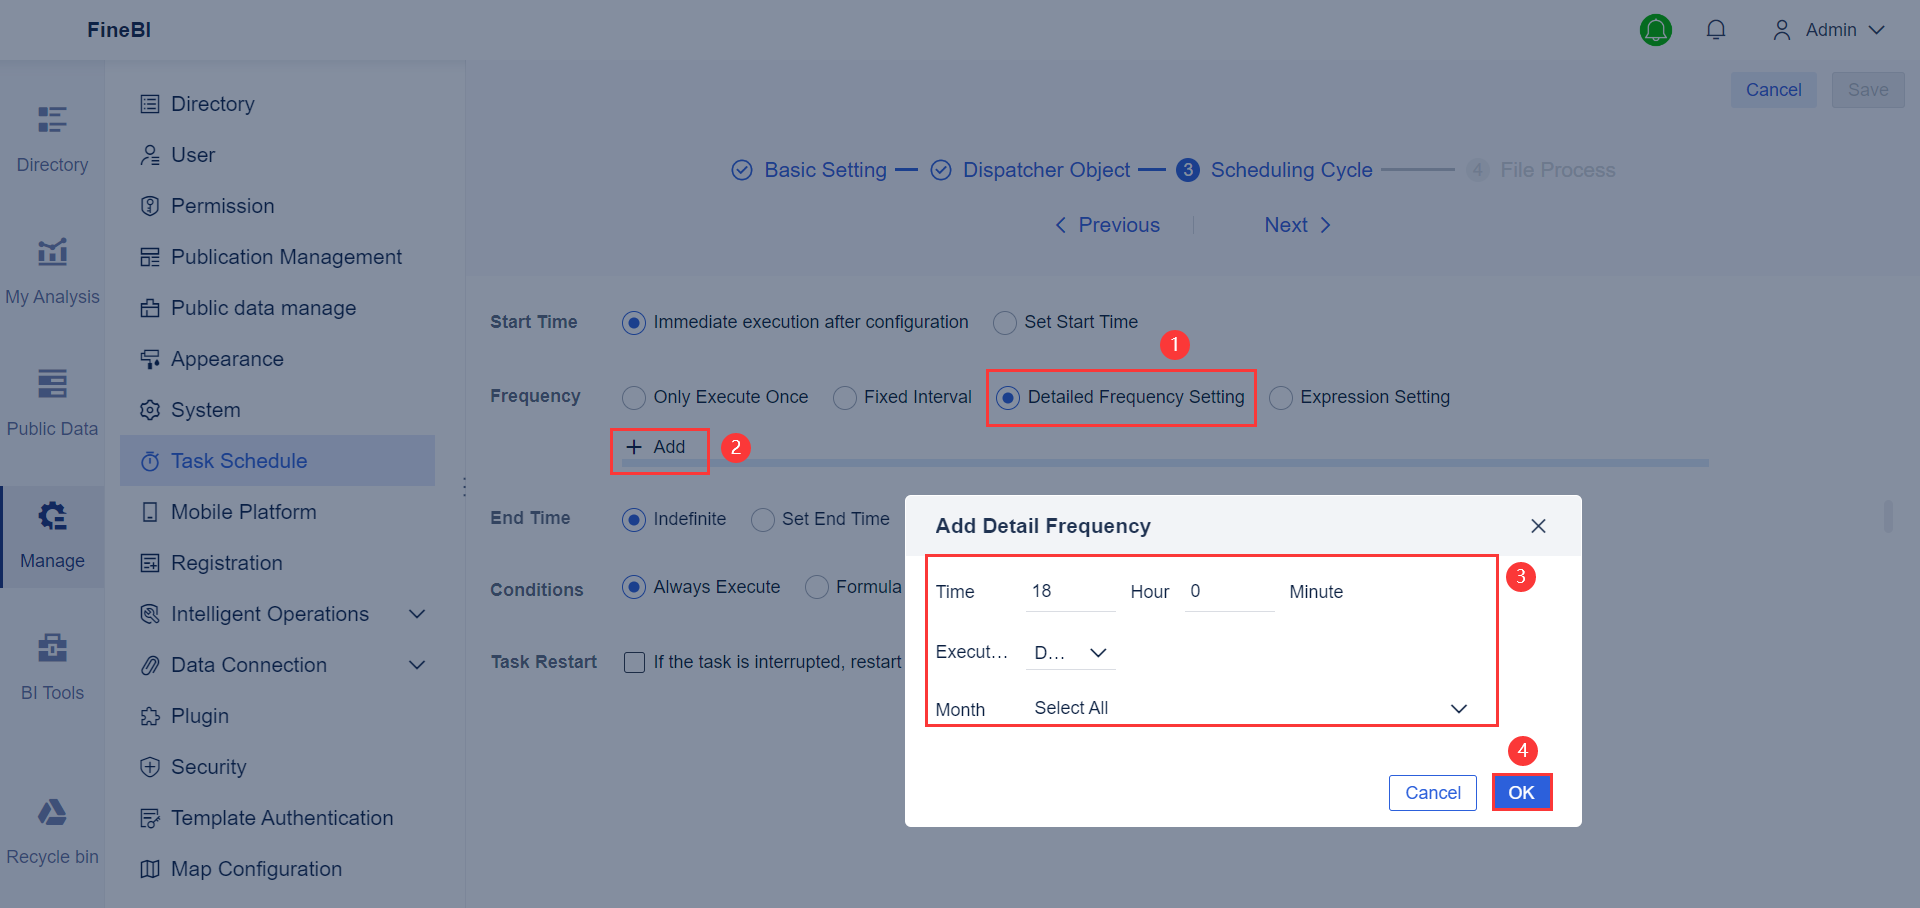1920x908 pixels.
Task: Select the My Analysis sidebar icon
Action: click(52, 253)
